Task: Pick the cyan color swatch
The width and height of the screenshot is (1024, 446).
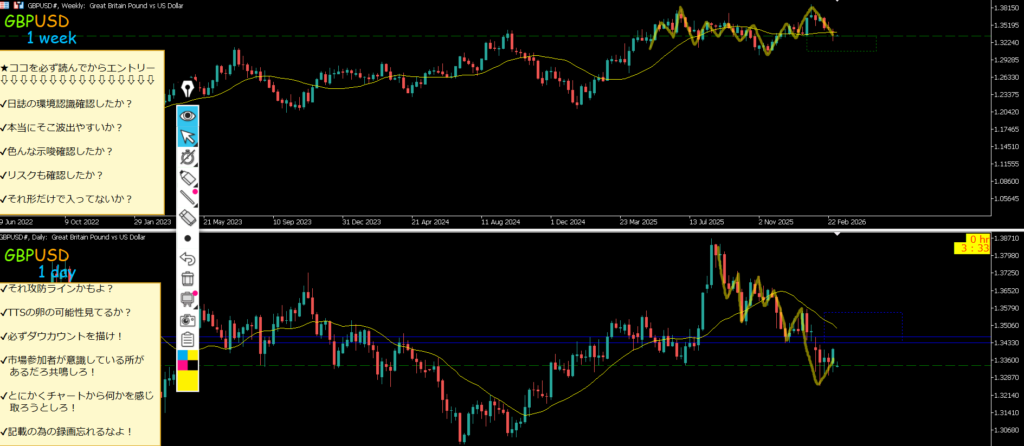Action: (181, 356)
